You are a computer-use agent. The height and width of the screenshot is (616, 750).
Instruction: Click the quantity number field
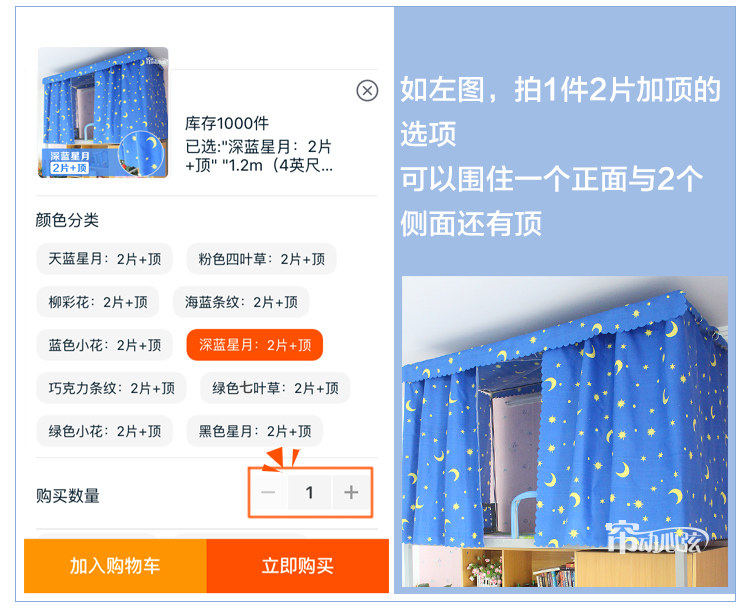(x=309, y=492)
